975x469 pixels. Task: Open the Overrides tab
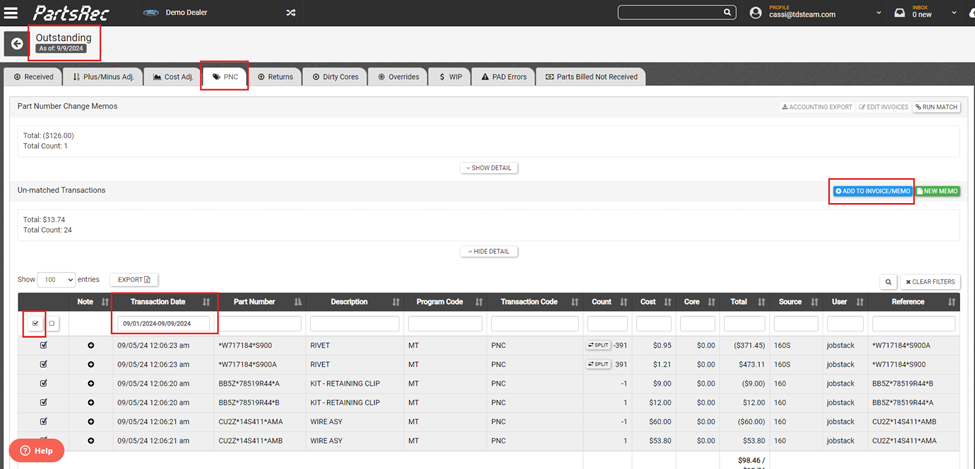point(399,77)
